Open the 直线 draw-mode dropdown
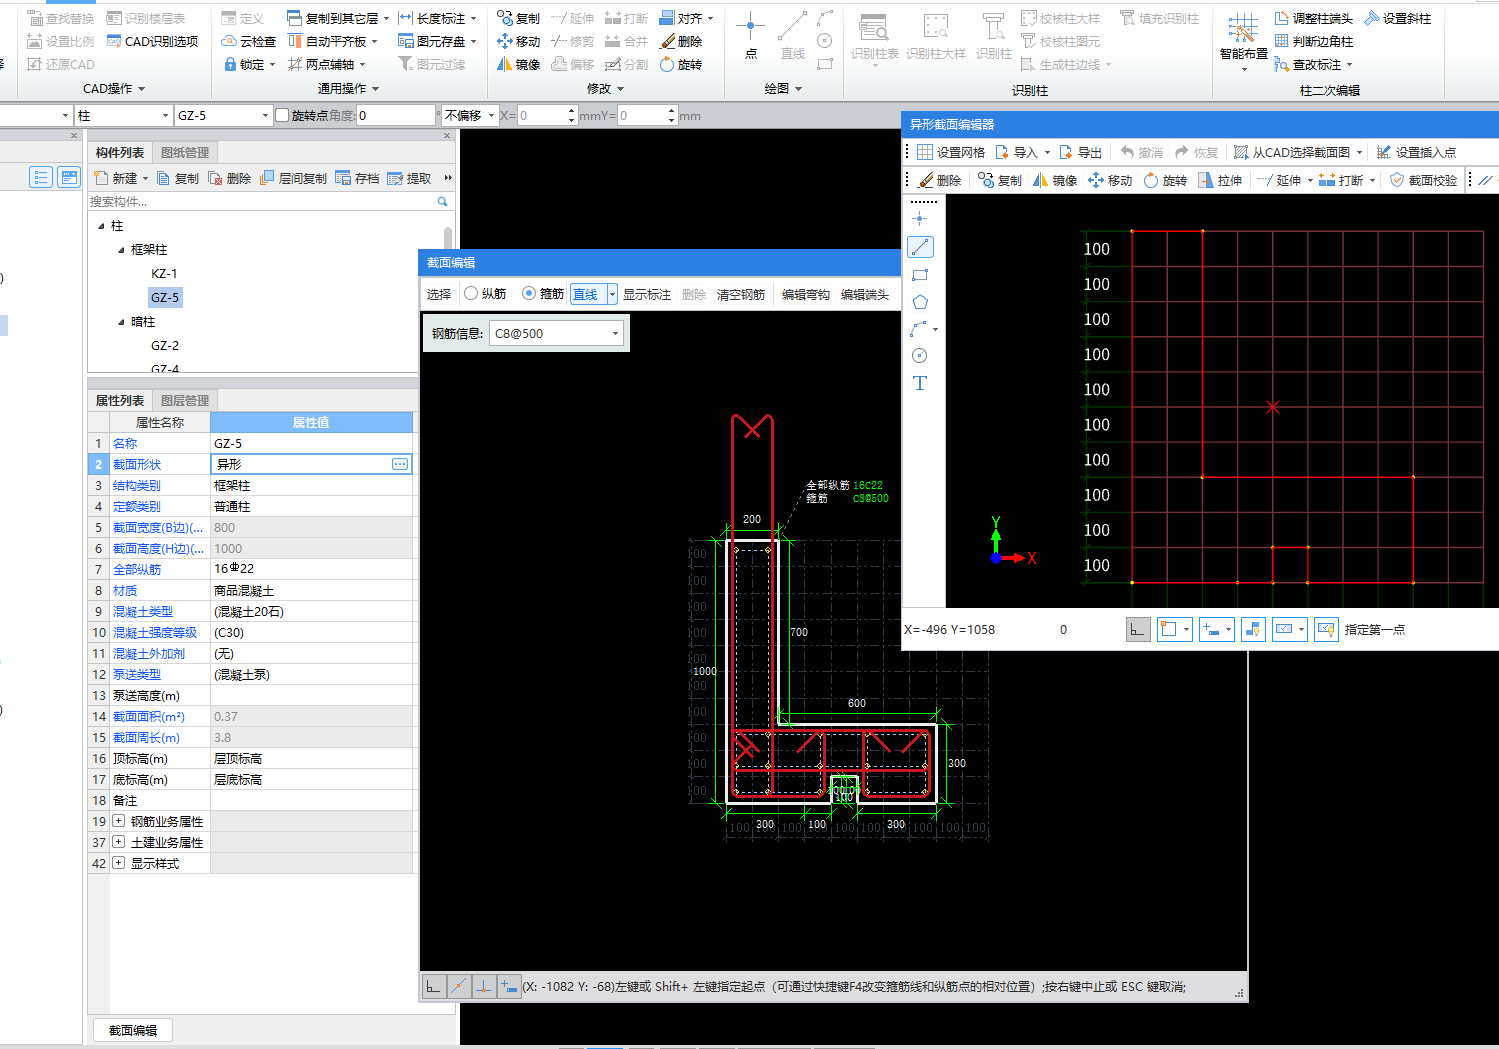 [x=612, y=295]
